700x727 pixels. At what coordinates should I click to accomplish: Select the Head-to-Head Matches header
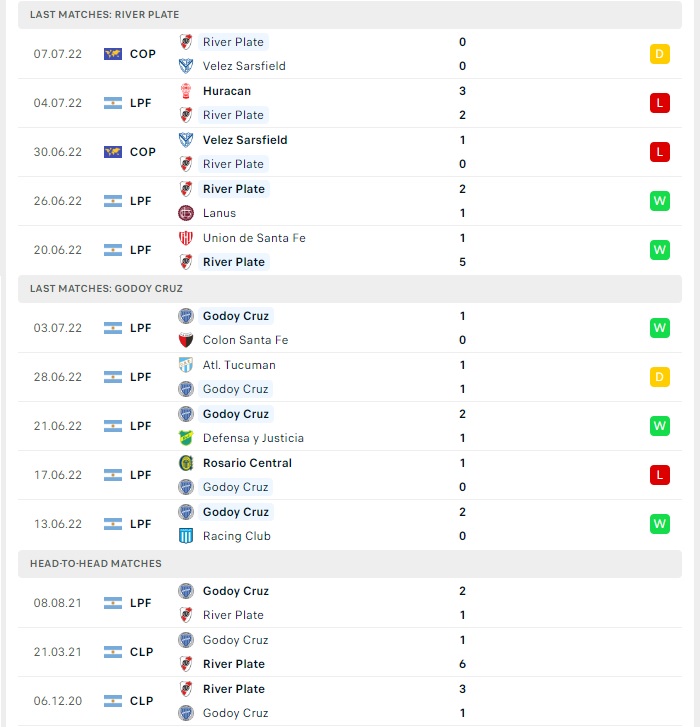(350, 563)
